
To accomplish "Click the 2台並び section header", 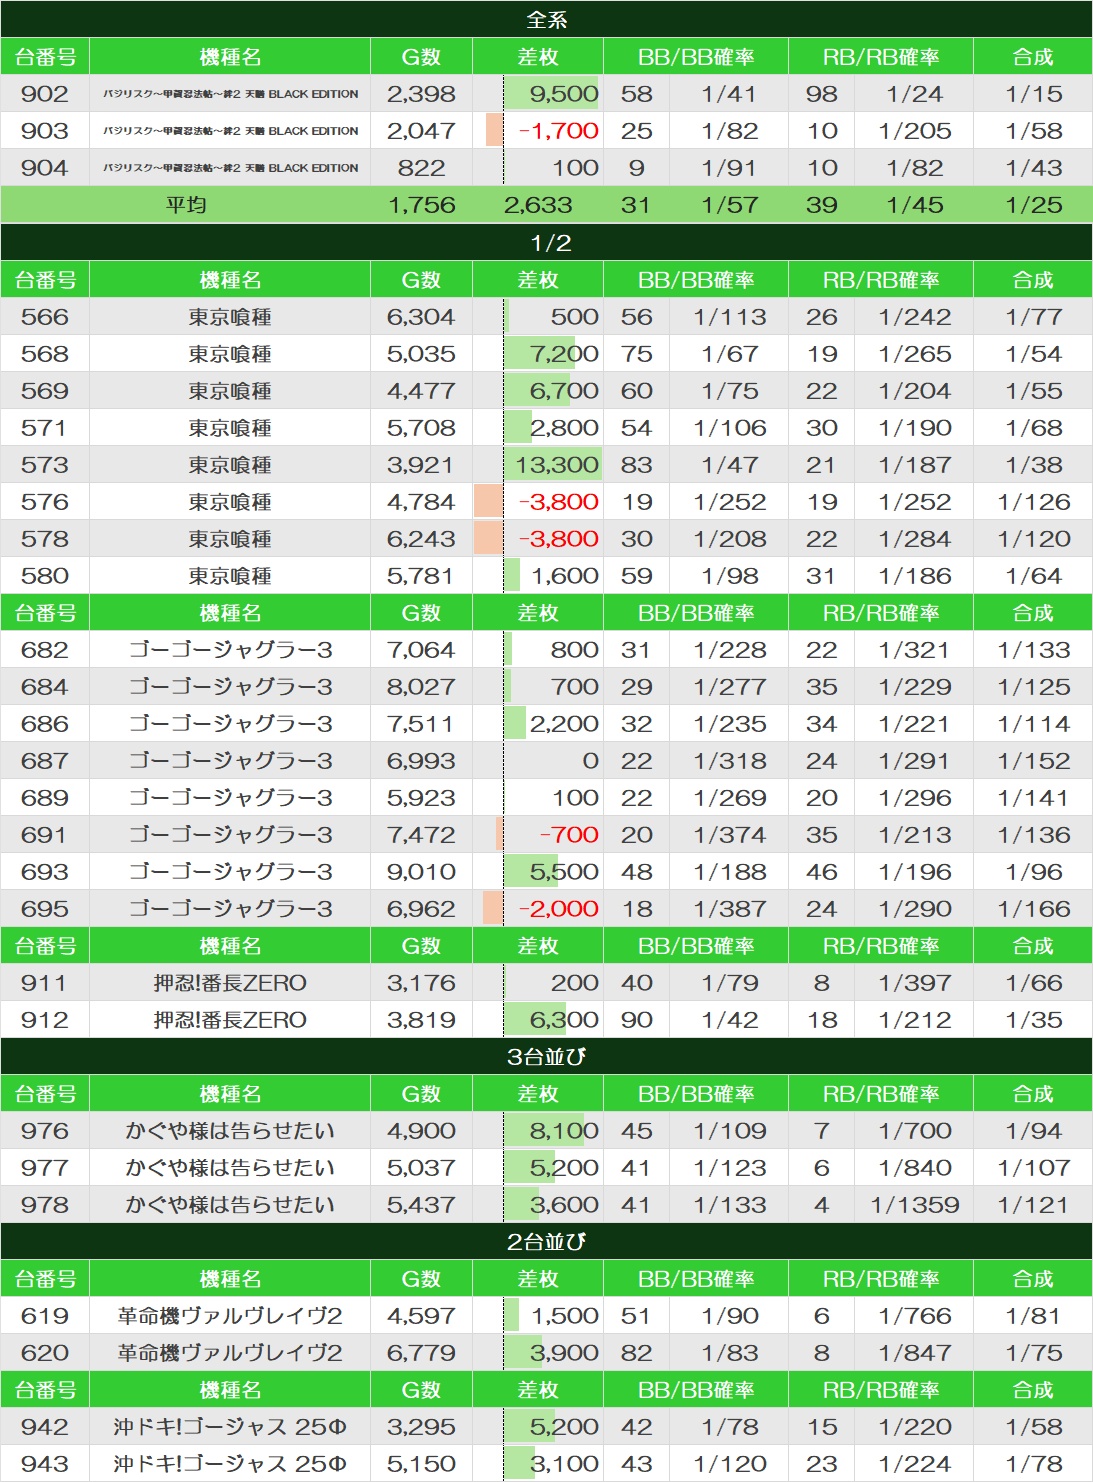I will tap(546, 1241).
